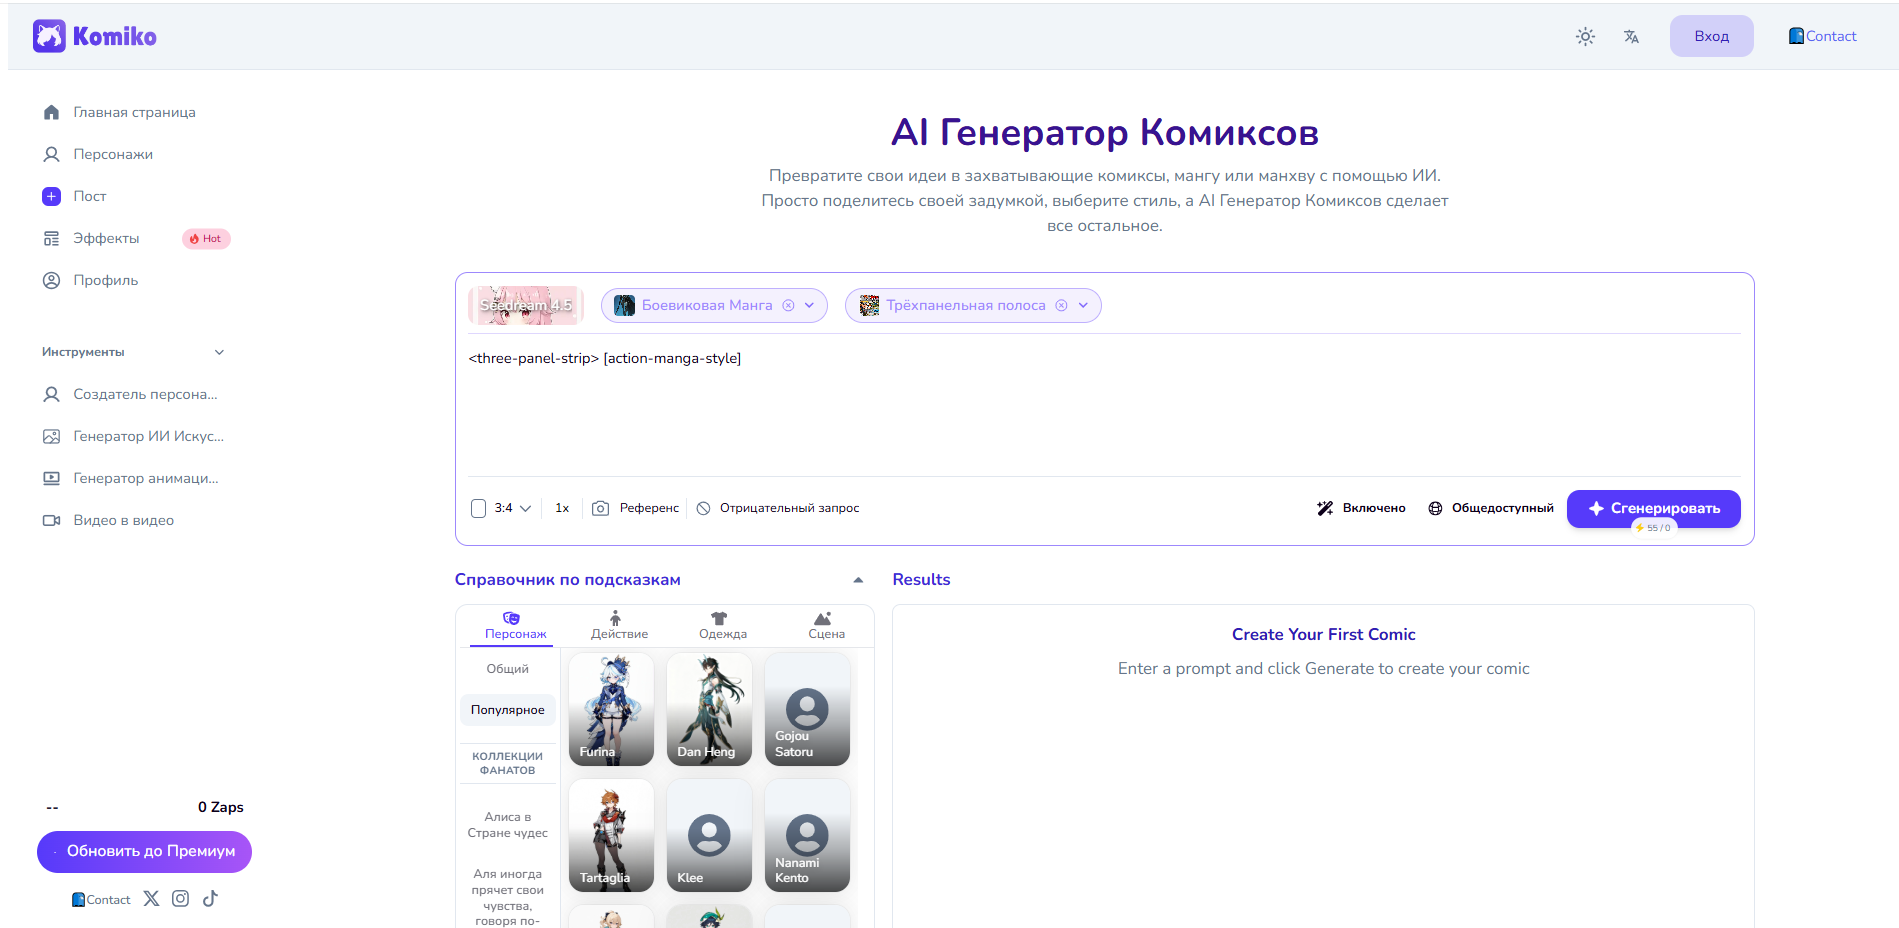The height and width of the screenshot is (928, 1899).
Task: Open the Аля иногда прячет collection
Action: (x=508, y=897)
